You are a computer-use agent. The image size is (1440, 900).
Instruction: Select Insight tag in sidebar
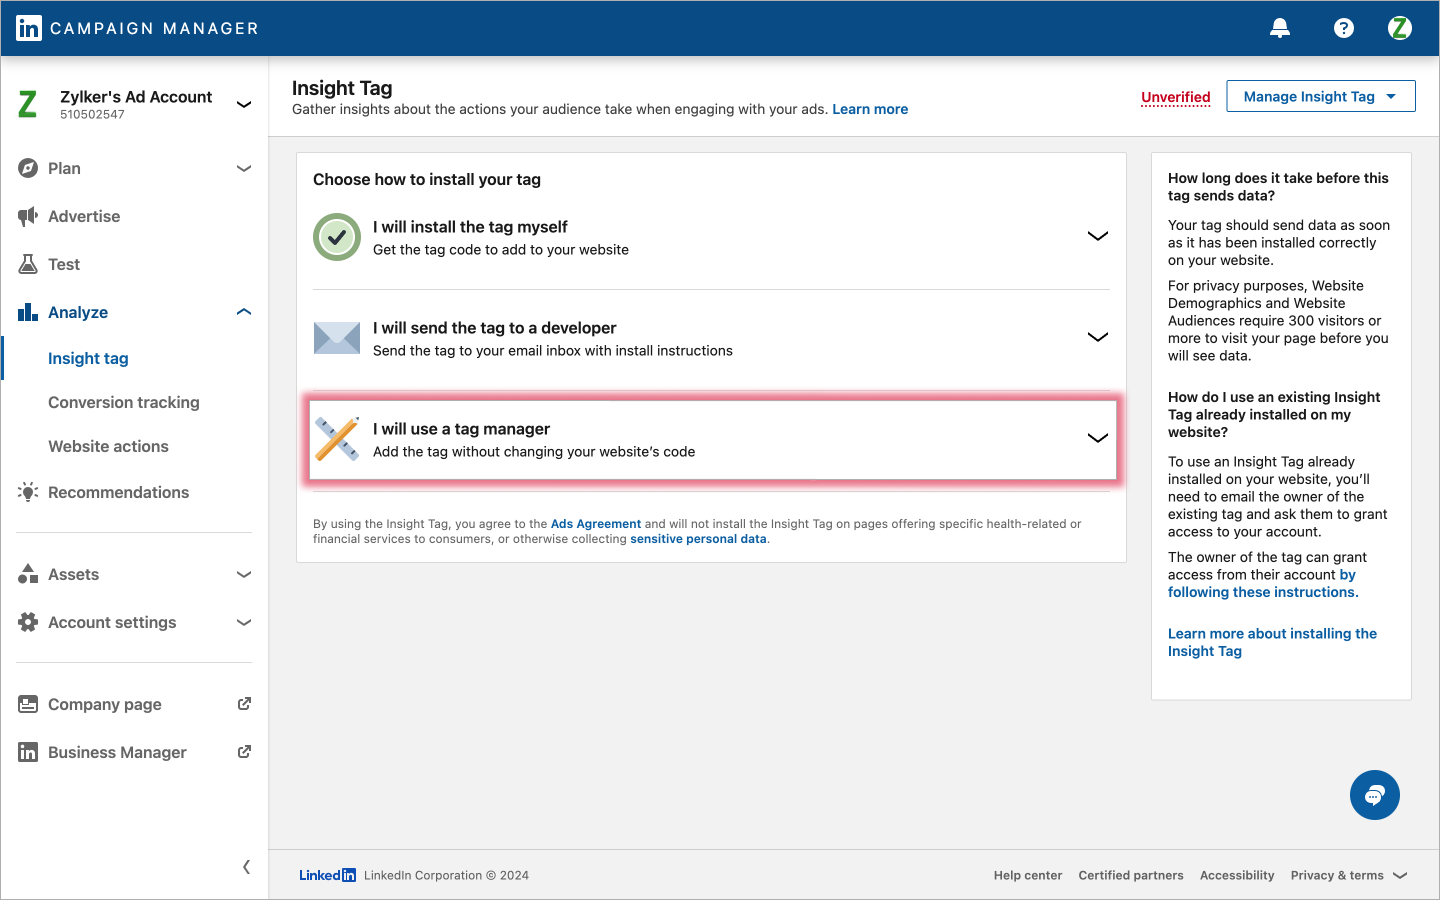pos(88,358)
